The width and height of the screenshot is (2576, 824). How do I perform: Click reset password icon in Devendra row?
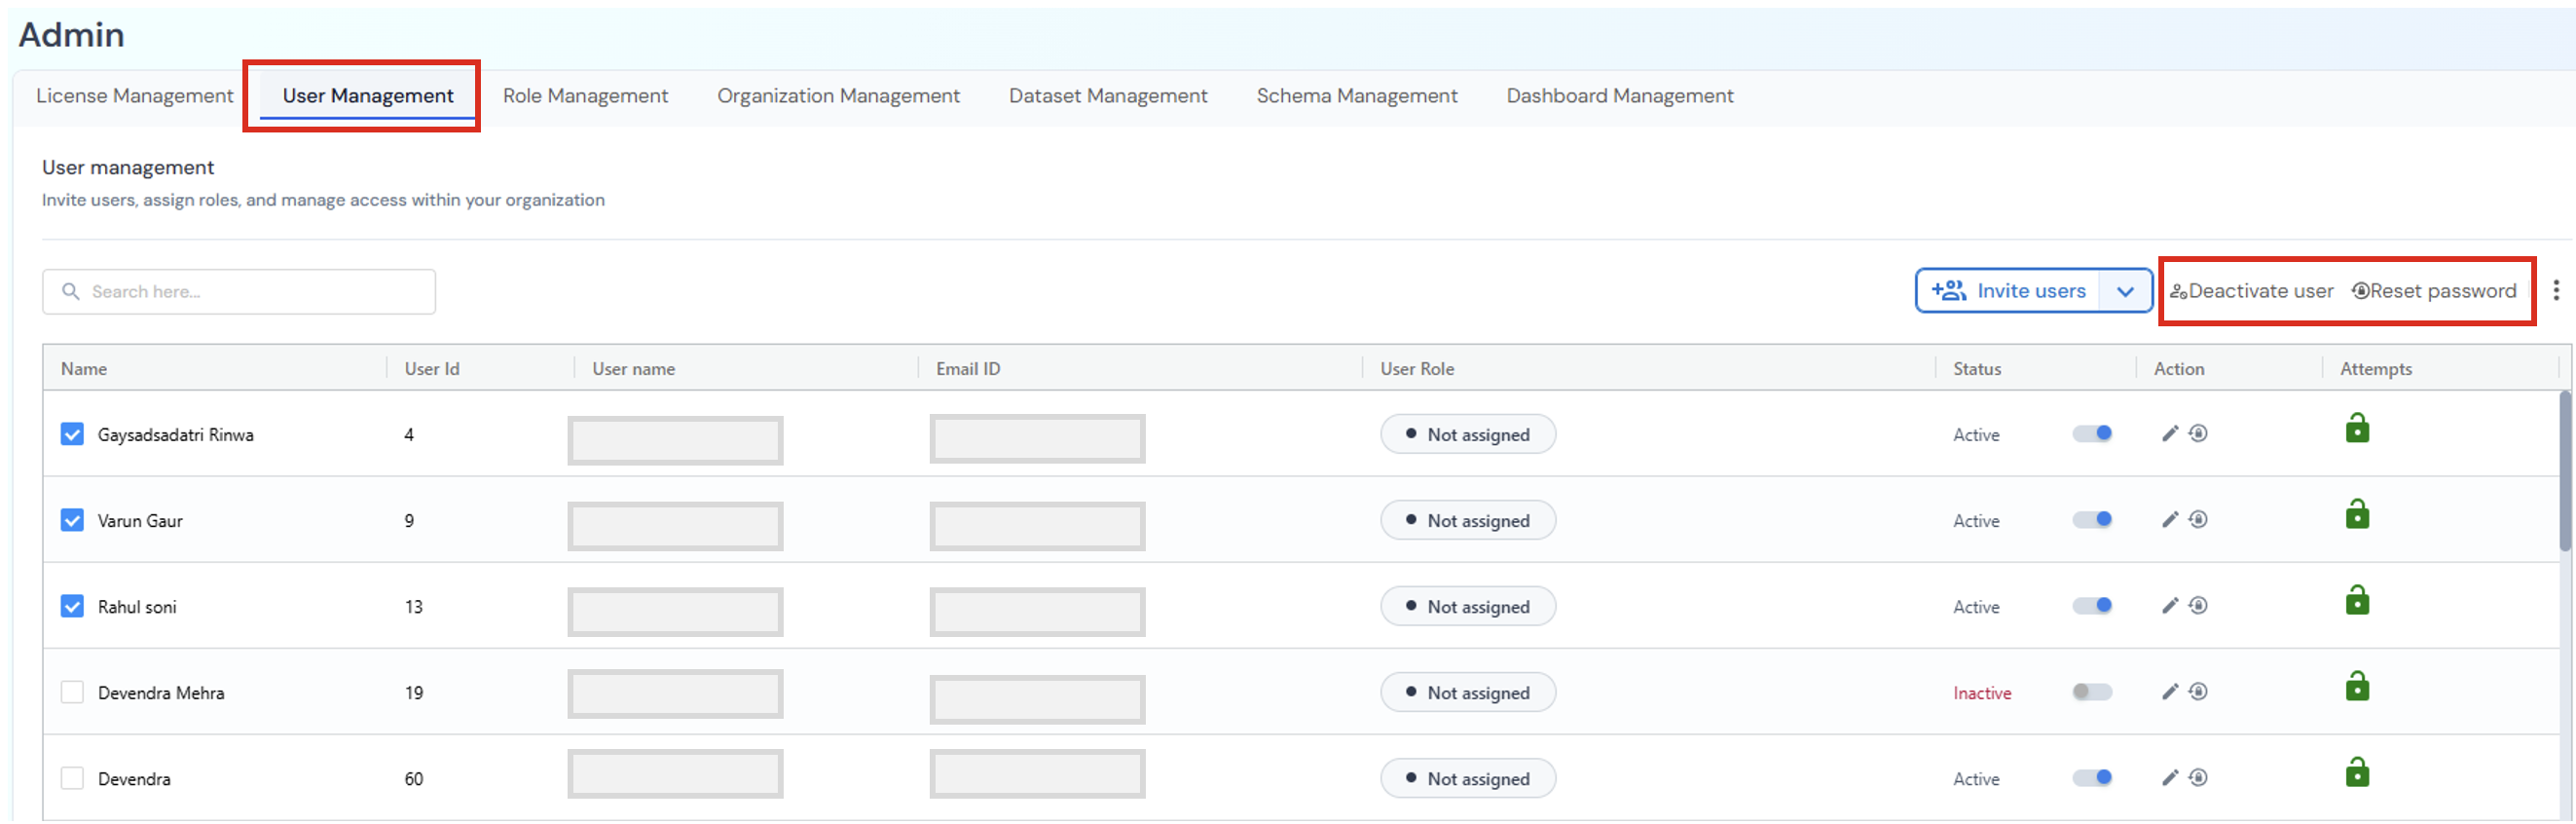[x=2198, y=778]
